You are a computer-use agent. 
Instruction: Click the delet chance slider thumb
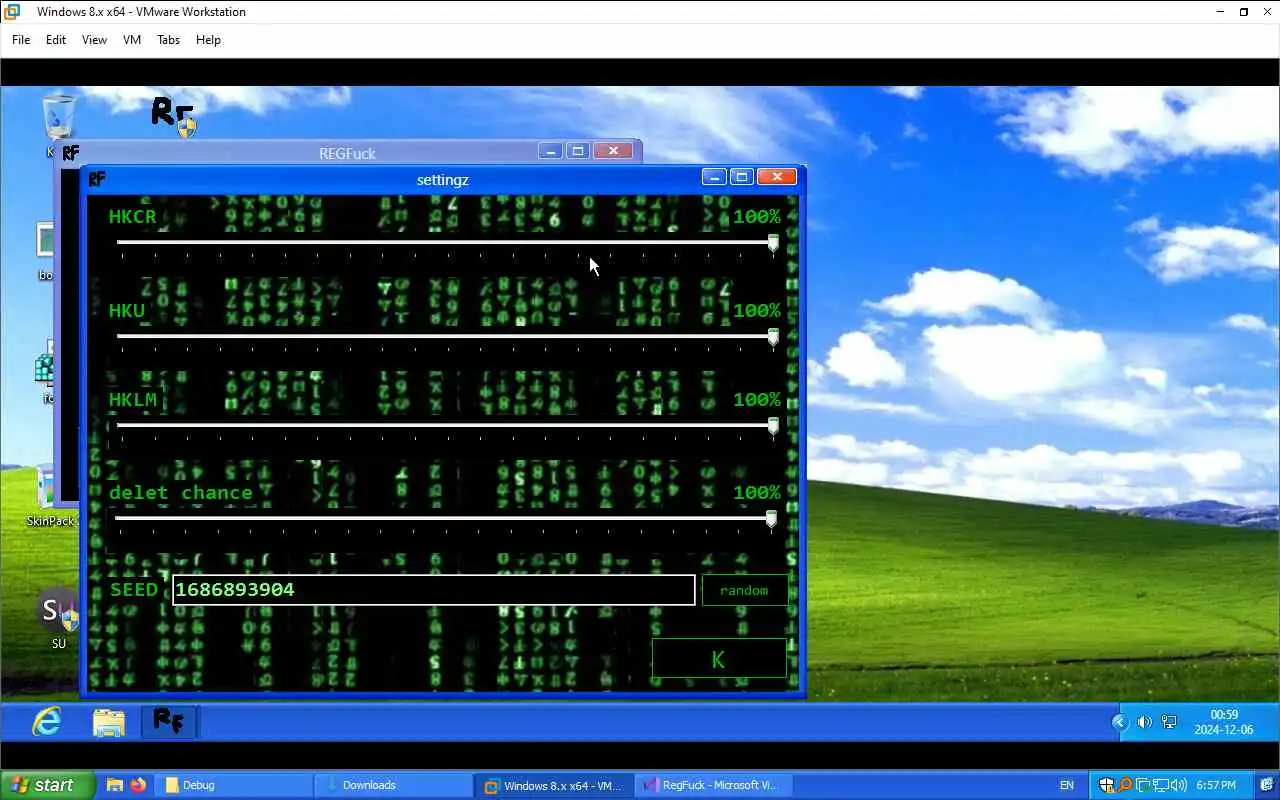point(771,519)
